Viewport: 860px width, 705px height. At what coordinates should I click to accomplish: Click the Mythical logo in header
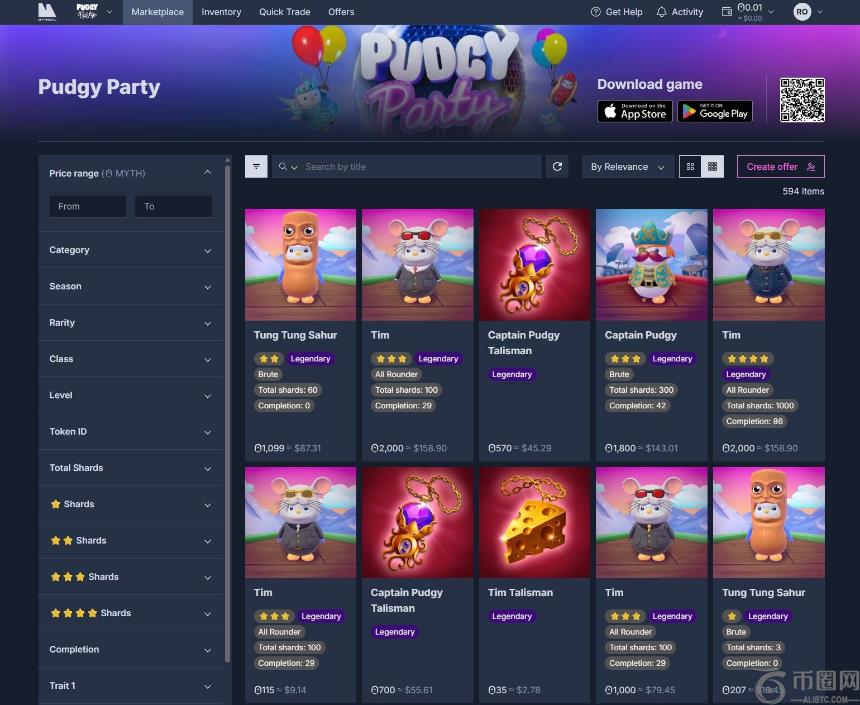coord(47,12)
